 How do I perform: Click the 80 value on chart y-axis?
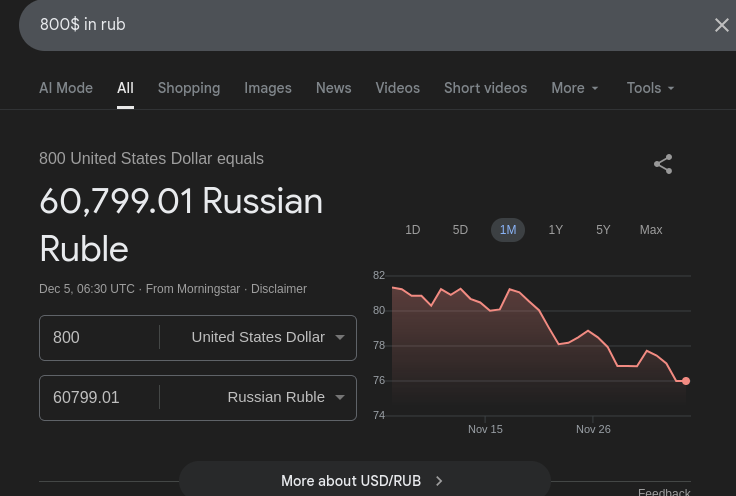tap(379, 311)
